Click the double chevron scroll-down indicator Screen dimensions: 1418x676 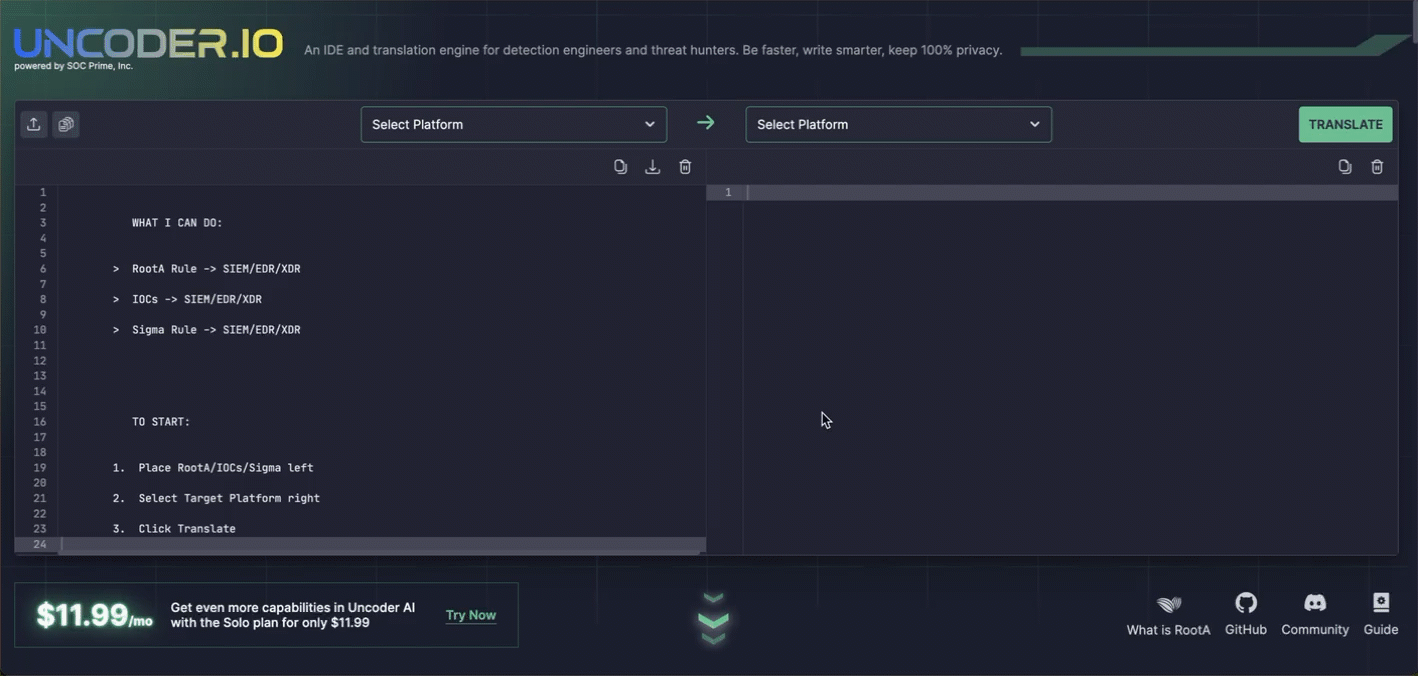click(713, 619)
